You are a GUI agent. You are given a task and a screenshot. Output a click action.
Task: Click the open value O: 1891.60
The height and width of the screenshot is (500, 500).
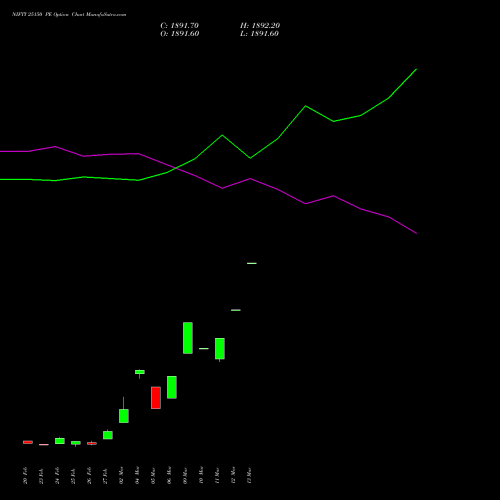[x=180, y=34]
